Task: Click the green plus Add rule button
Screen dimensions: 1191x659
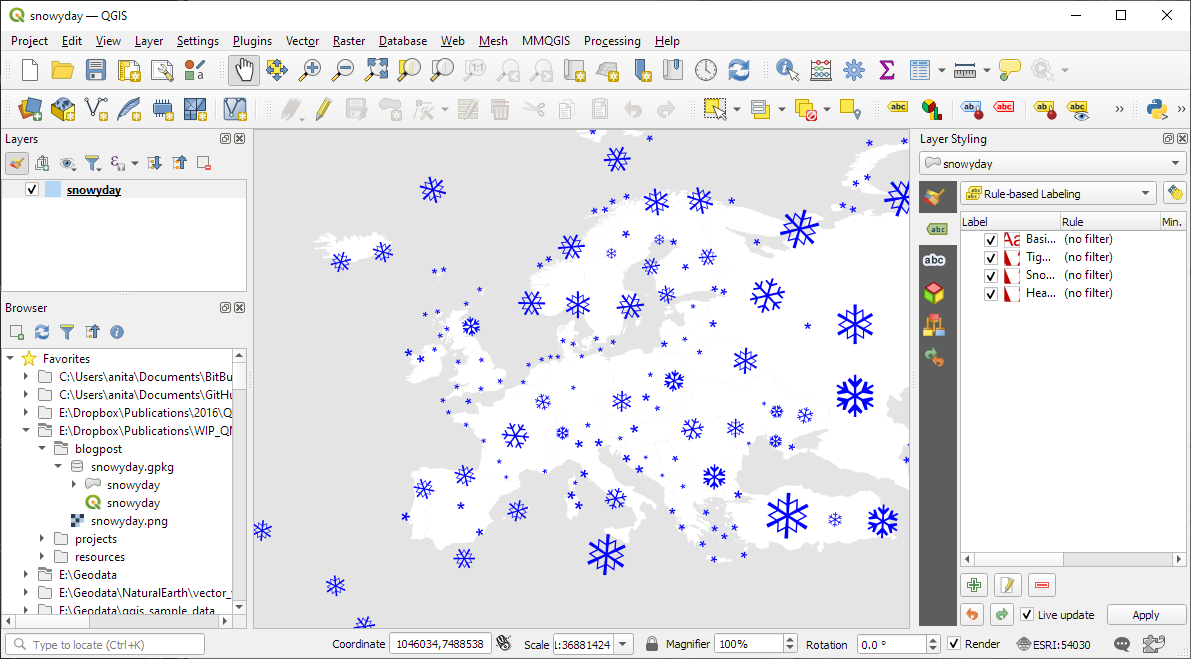Action: [974, 585]
